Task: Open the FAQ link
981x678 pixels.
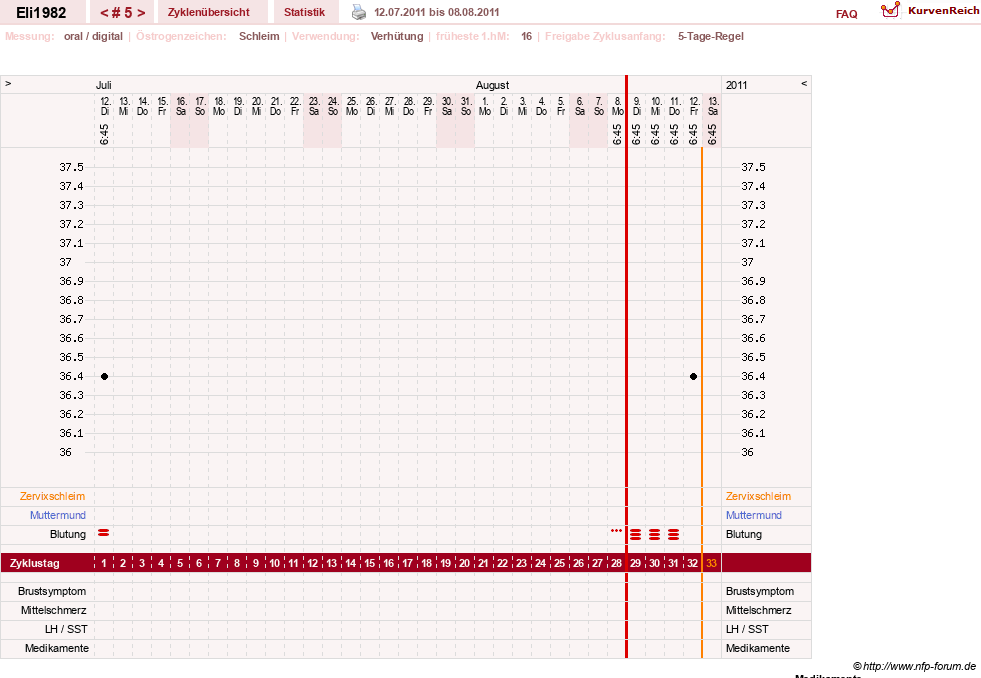Action: (846, 14)
